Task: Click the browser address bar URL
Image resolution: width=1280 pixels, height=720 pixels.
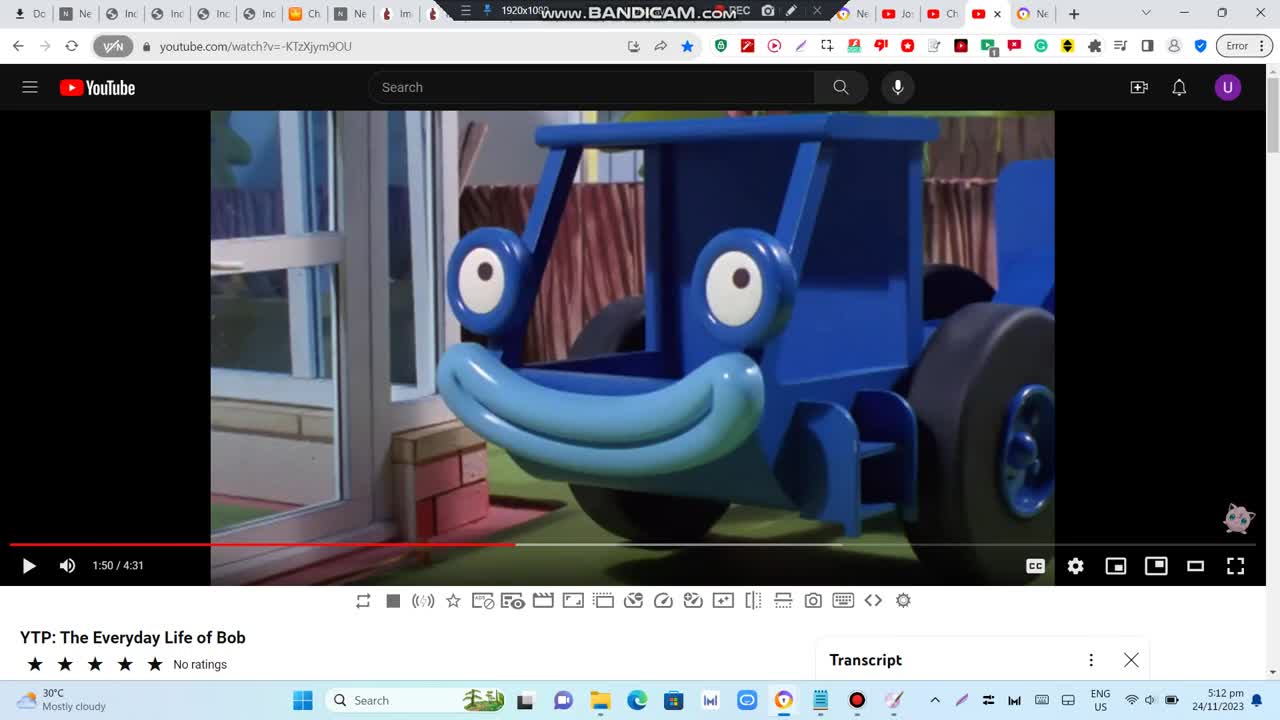Action: pyautogui.click(x=255, y=46)
